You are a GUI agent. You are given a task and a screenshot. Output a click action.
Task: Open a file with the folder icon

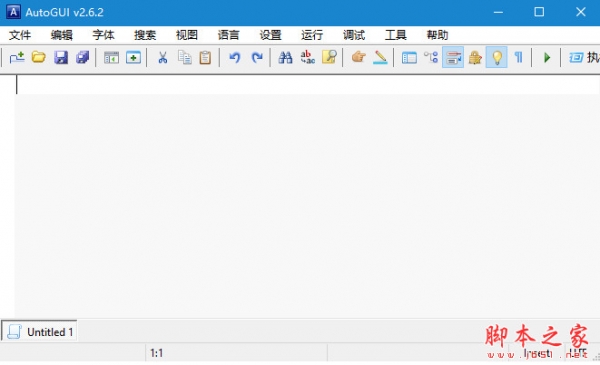click(39, 57)
